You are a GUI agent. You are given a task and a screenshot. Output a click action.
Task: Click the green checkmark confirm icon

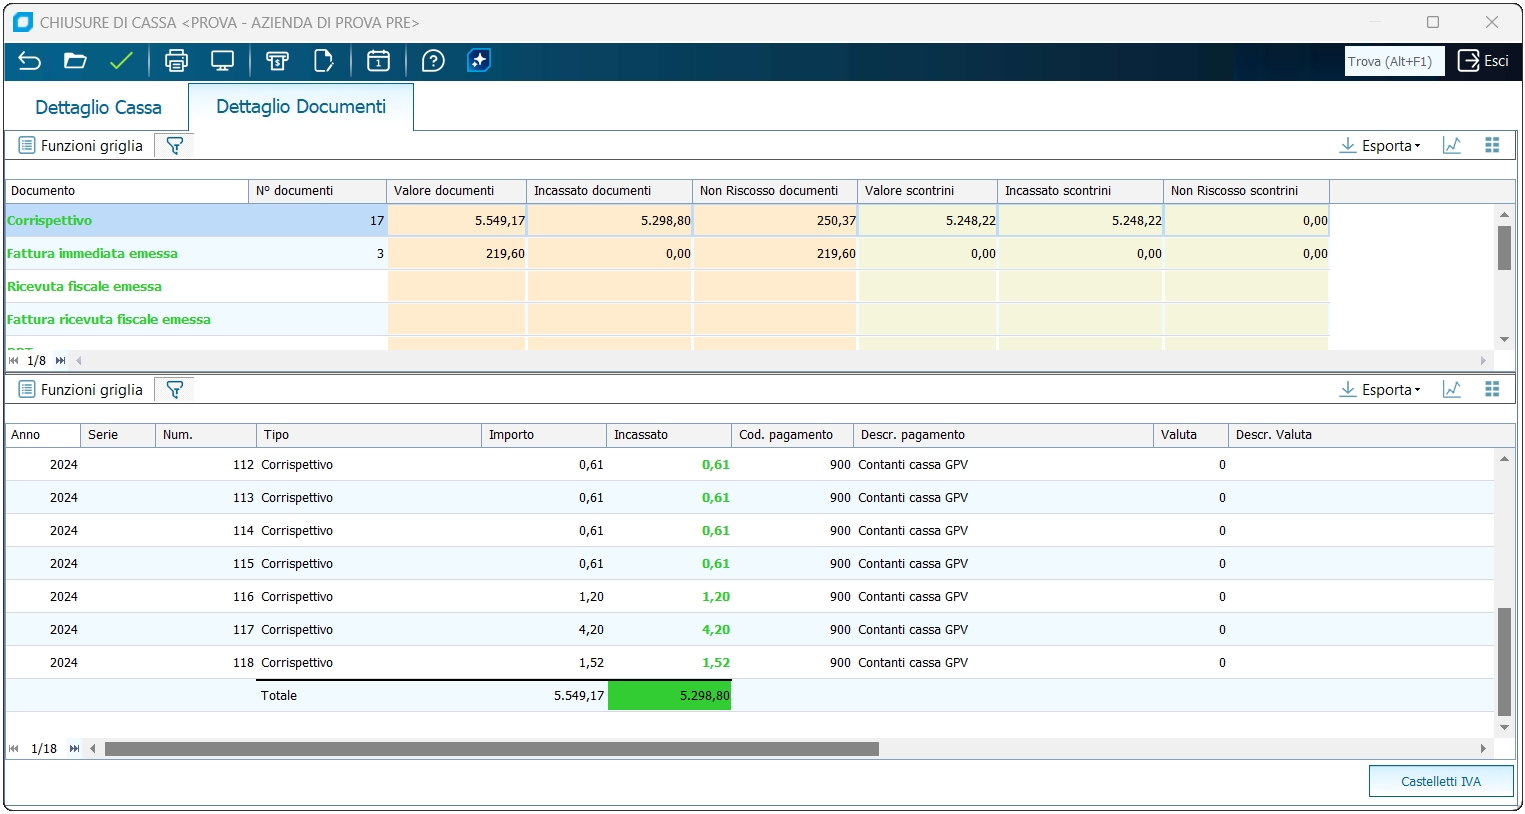[x=121, y=61]
